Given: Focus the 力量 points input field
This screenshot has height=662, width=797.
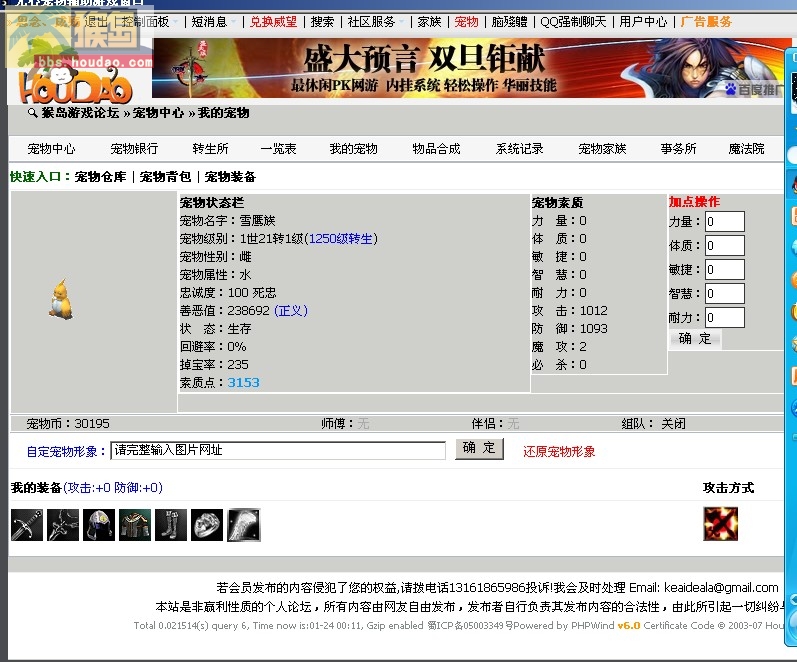Looking at the screenshot, I should pyautogui.click(x=725, y=222).
